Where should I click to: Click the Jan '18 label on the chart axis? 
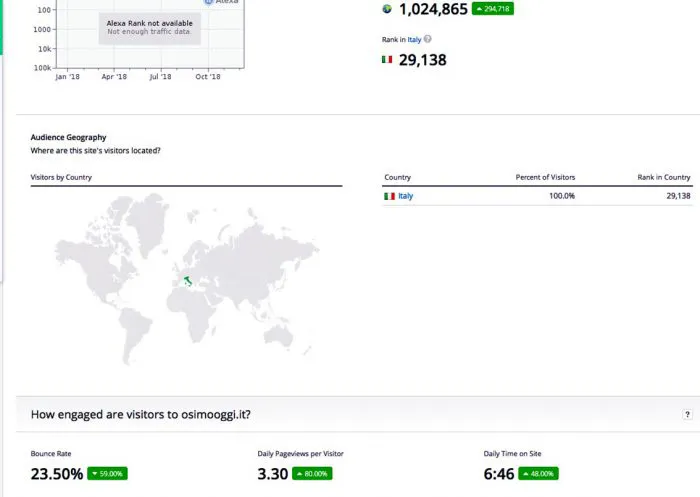(x=67, y=76)
